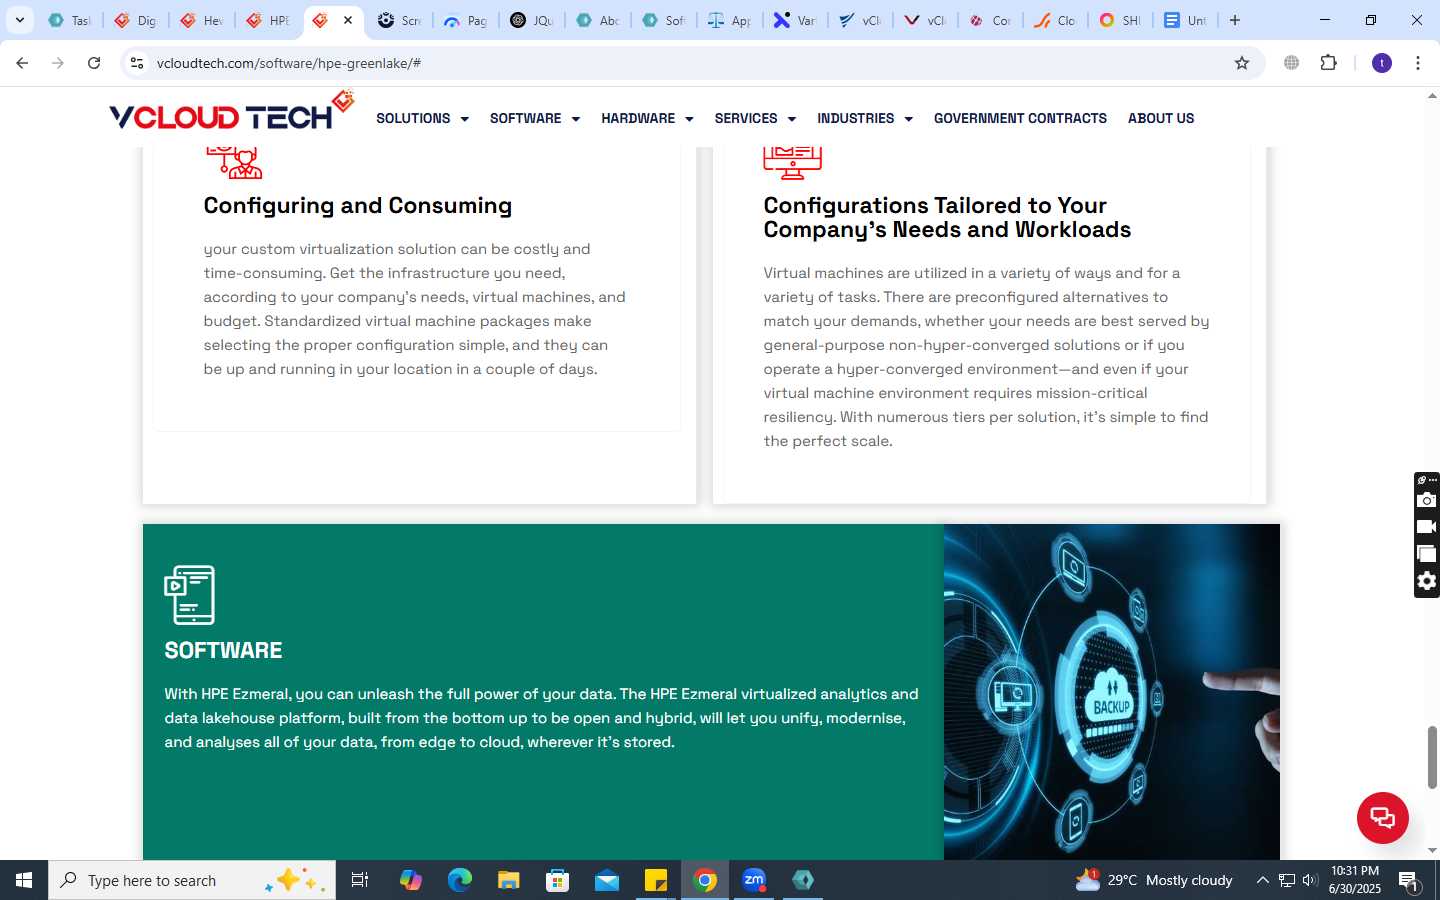The image size is (1440, 900).
Task: Open File Explorer from the taskbar
Action: pyautogui.click(x=509, y=880)
